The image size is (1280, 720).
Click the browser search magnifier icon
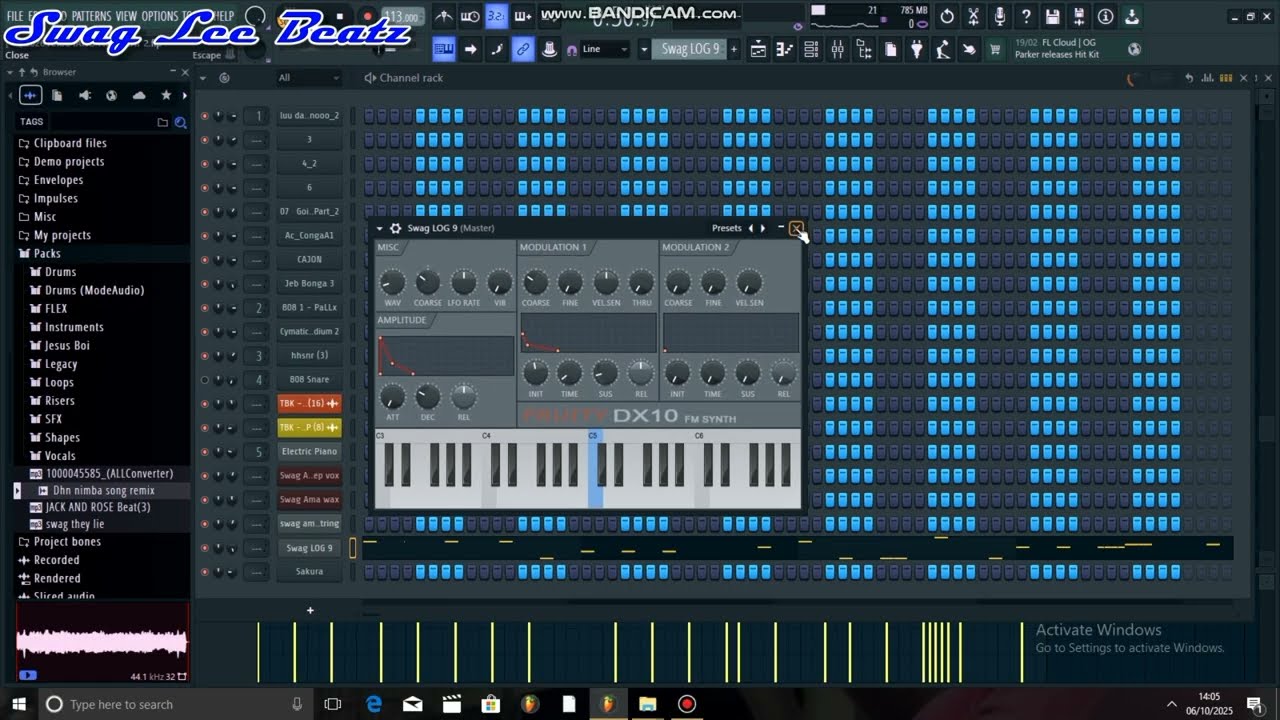tap(181, 122)
